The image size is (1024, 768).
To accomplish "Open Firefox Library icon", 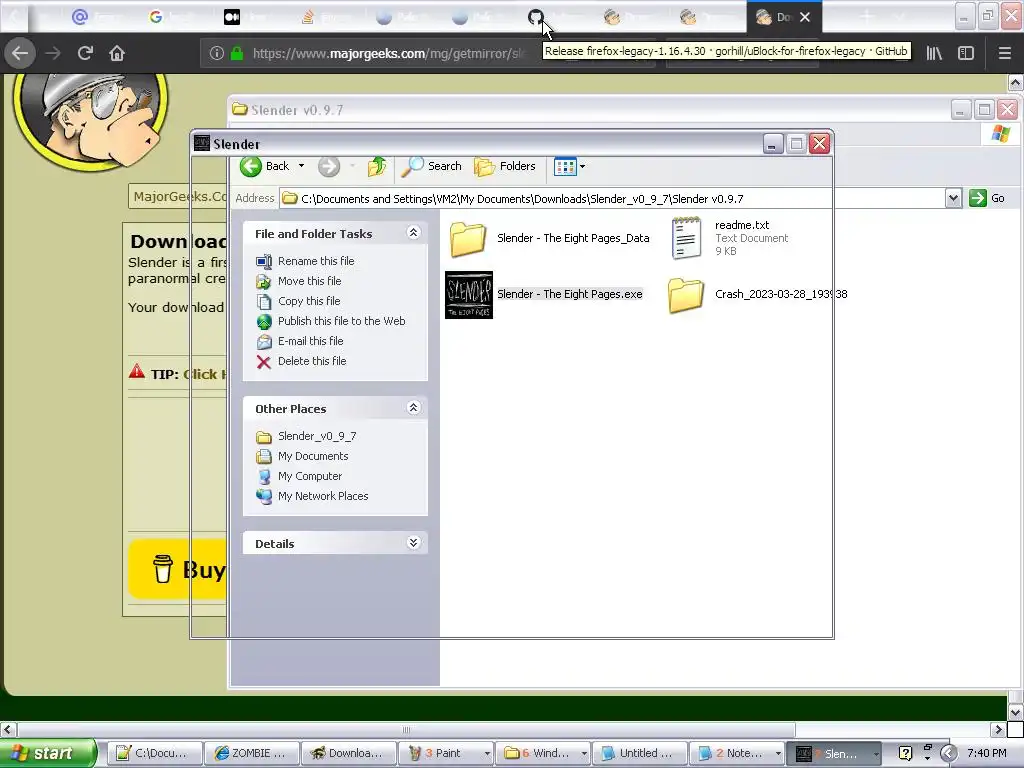I will pyautogui.click(x=934, y=53).
